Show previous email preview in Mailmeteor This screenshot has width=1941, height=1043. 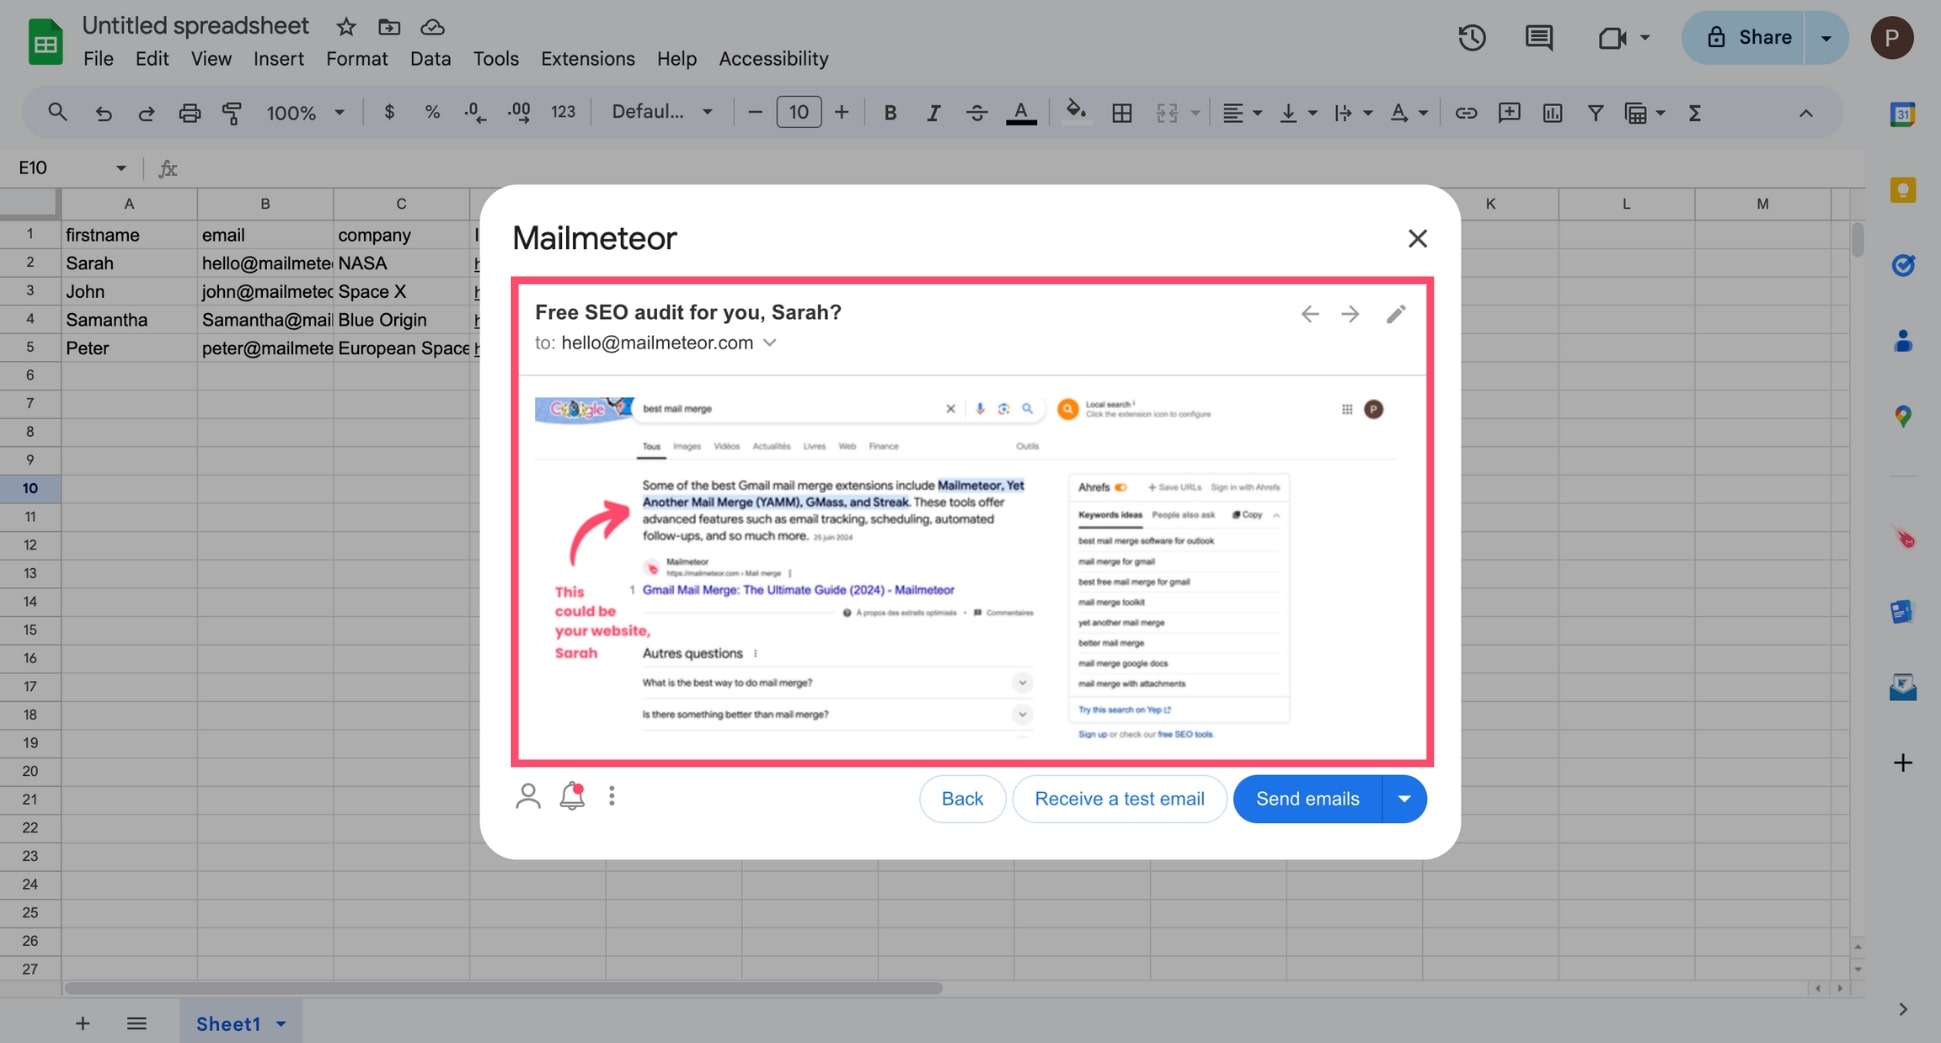point(1310,314)
